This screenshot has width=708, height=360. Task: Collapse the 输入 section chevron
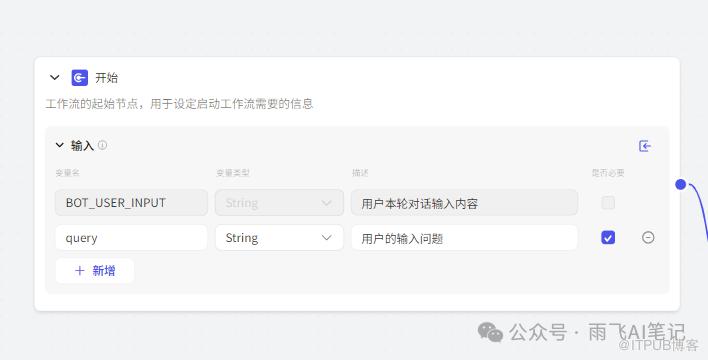[60, 145]
